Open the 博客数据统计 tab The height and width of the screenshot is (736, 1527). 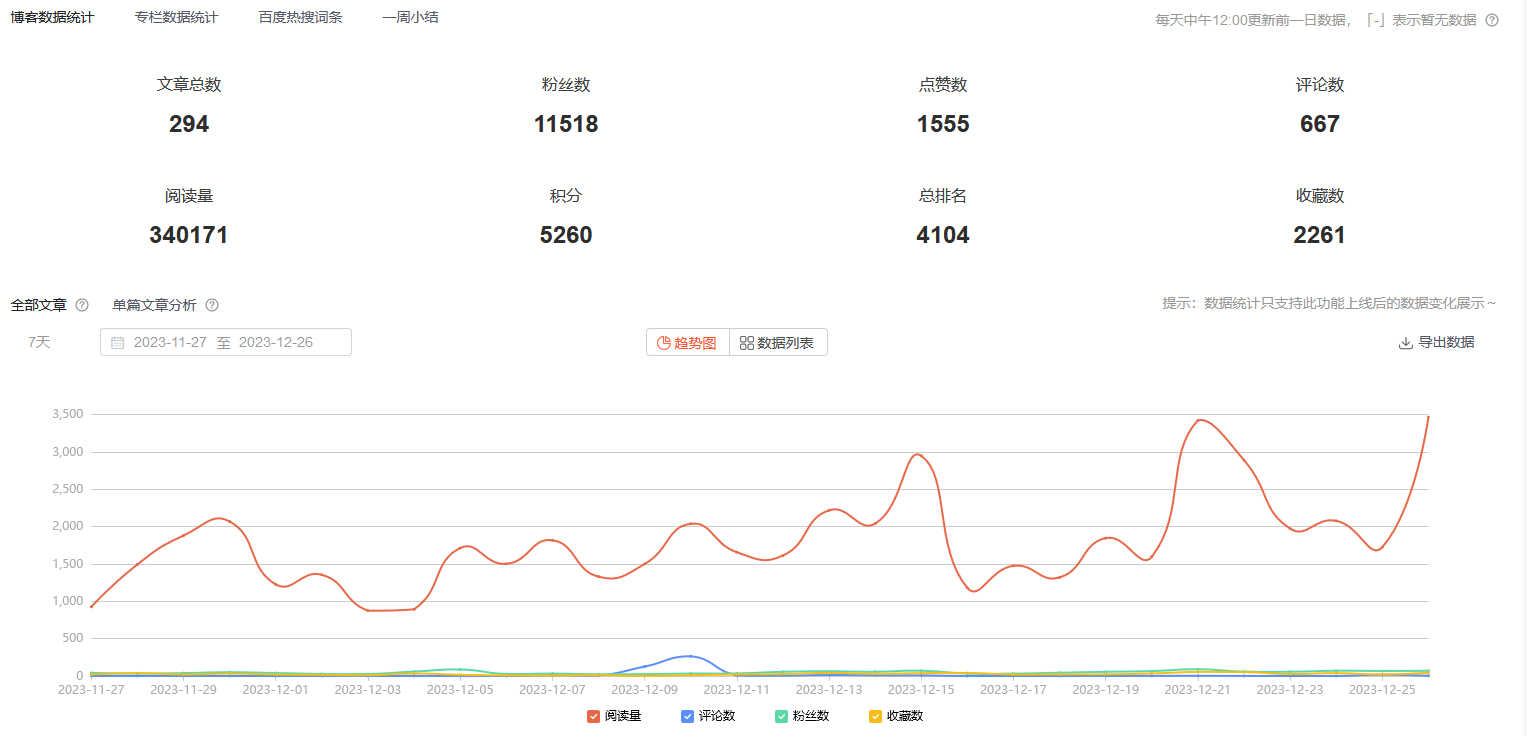click(x=52, y=18)
